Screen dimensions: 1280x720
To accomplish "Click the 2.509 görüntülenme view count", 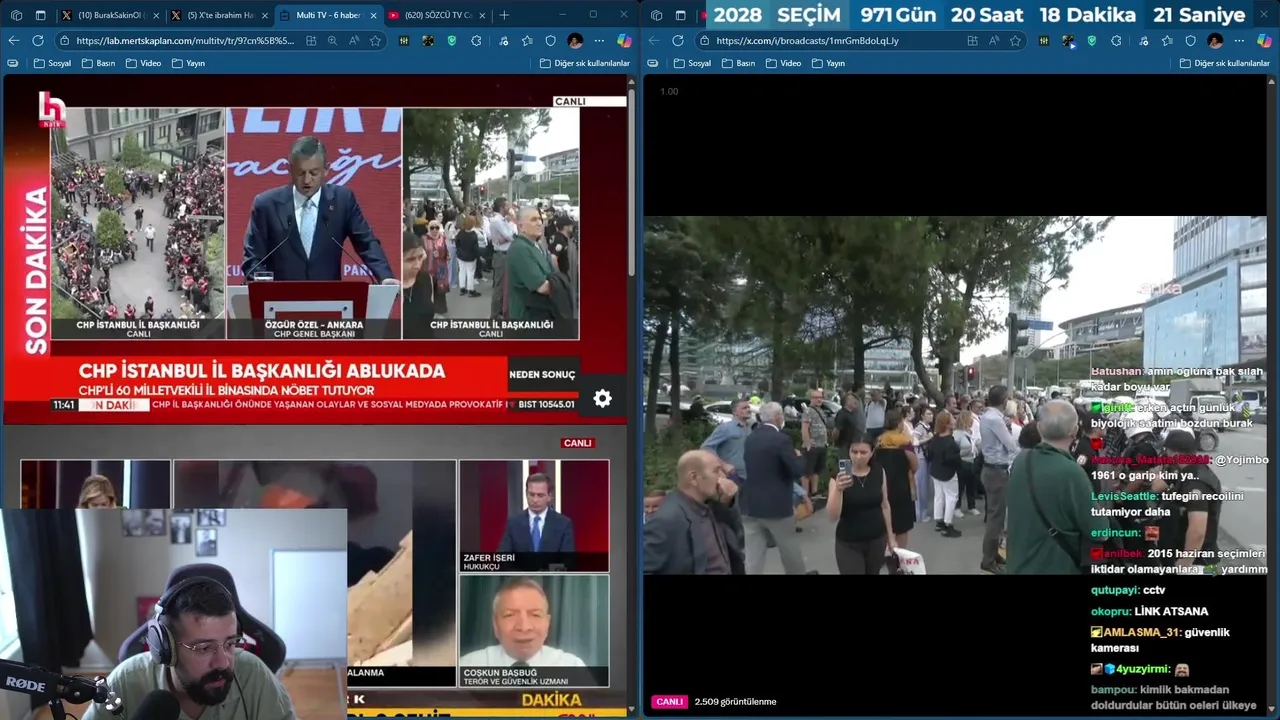I will click(x=735, y=702).
